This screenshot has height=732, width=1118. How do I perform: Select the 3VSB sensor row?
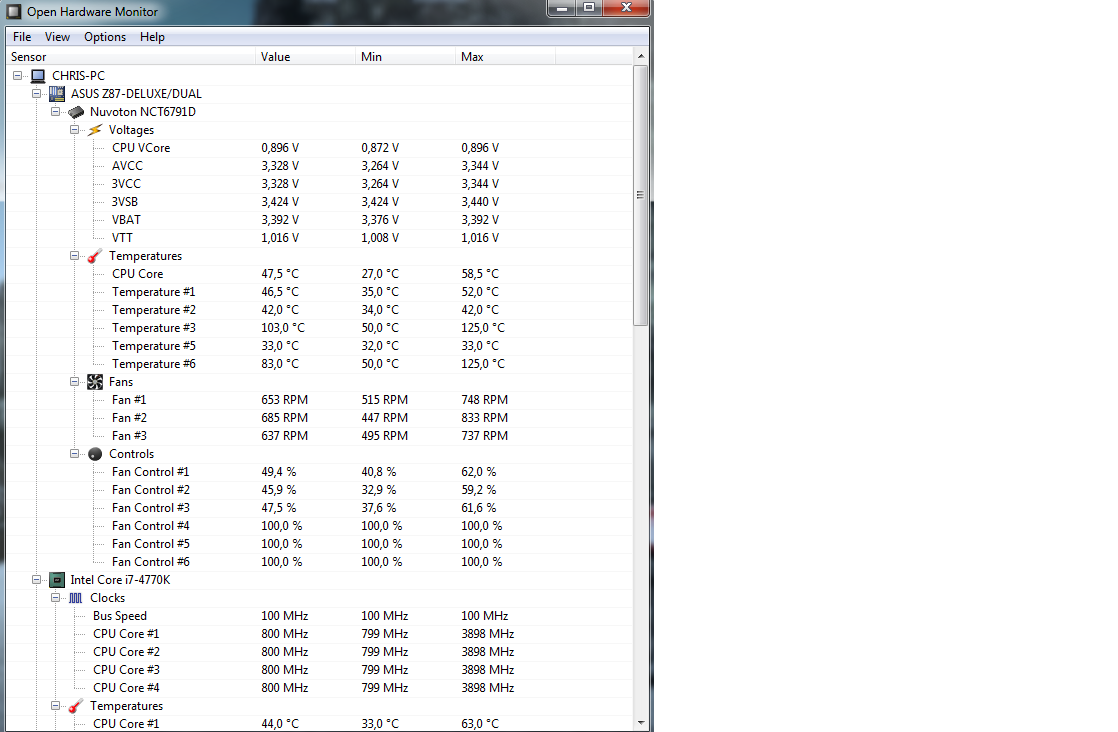[x=319, y=202]
